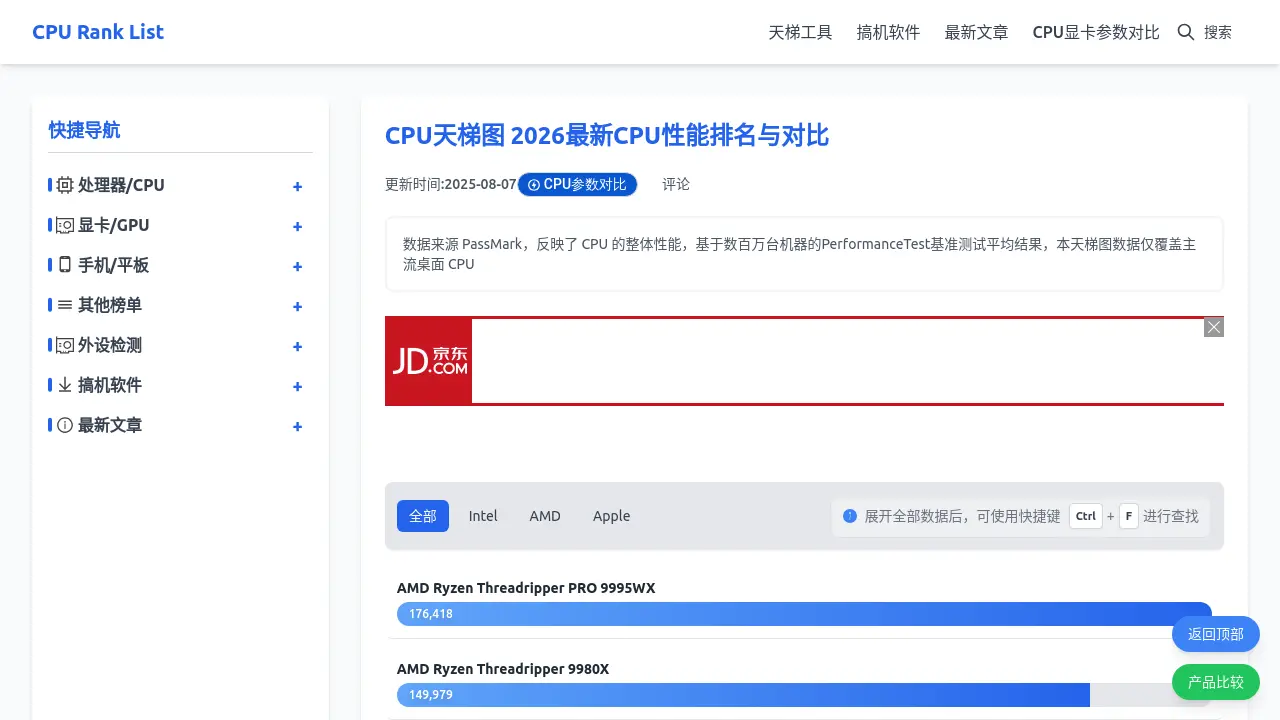Screen dimensions: 1280x720
Task: Click the list-lines icon beside 其他榜单
Action: (65, 305)
